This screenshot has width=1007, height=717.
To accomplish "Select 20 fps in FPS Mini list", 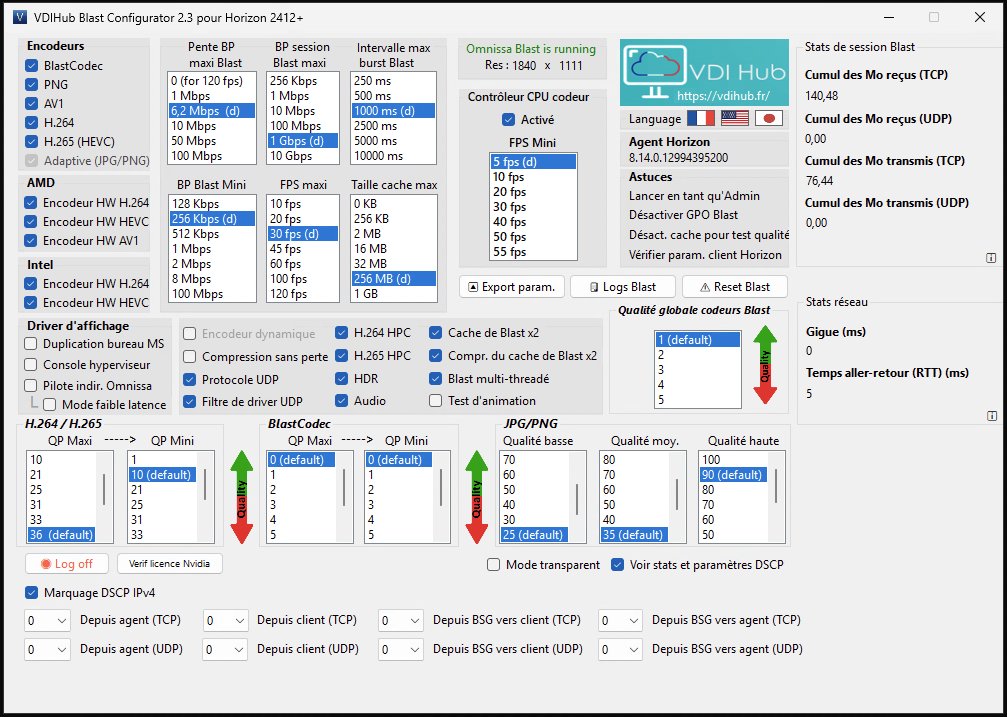I will click(x=533, y=192).
